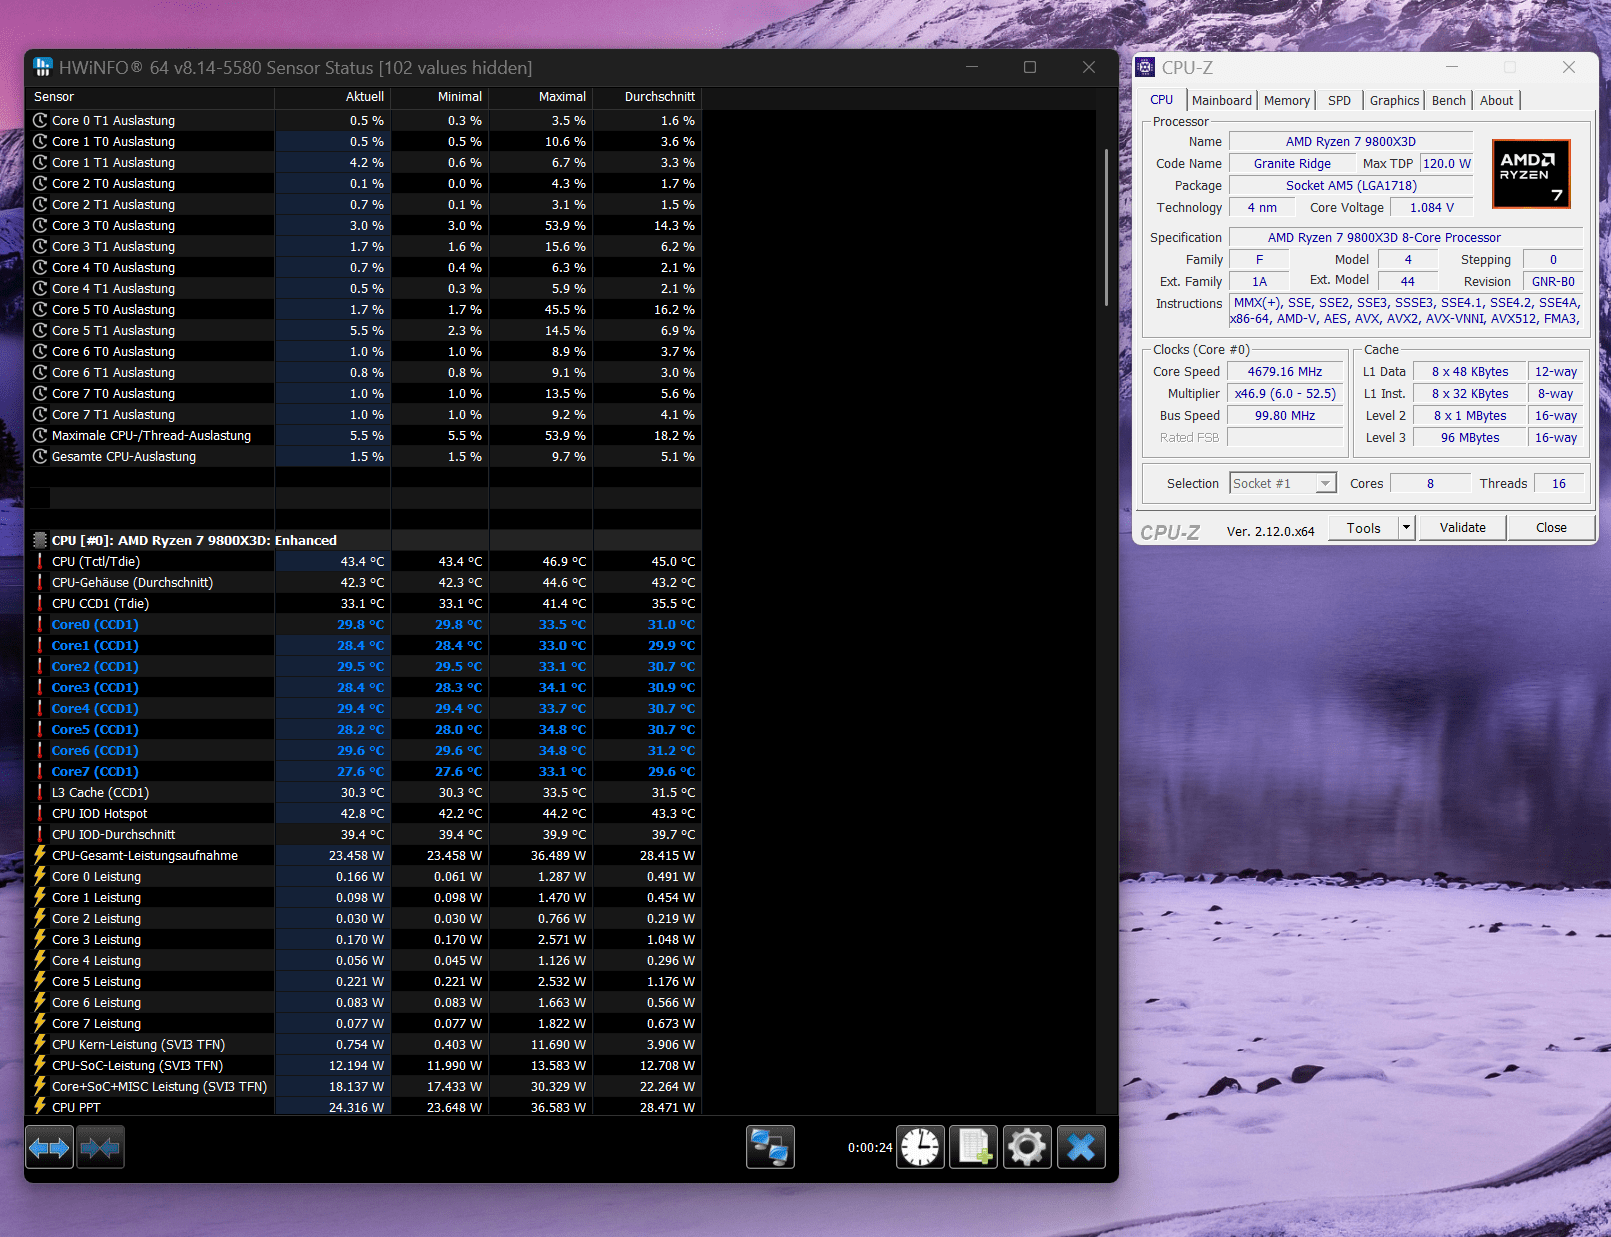Image resolution: width=1611 pixels, height=1237 pixels.
Task: Click the lightning icon of CPU-SoC-Leistung row
Action: point(40,1065)
